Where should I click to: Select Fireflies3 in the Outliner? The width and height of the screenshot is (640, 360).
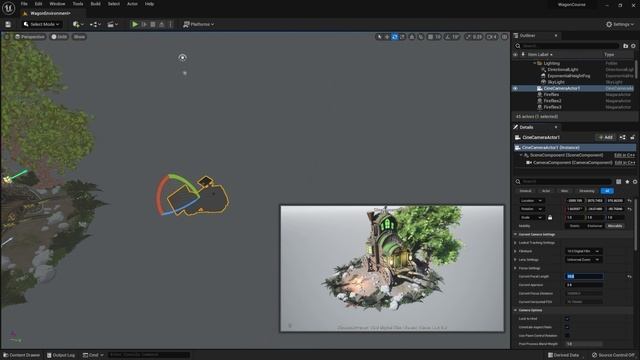[x=552, y=107]
